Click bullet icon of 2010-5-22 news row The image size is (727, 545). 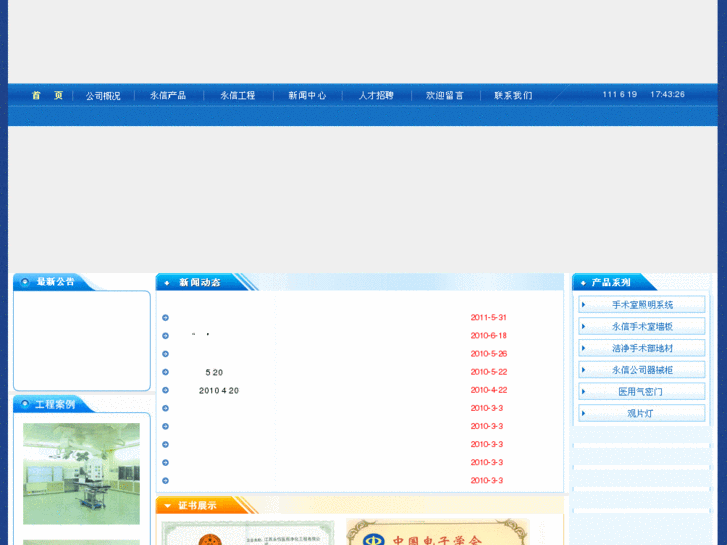(x=166, y=372)
